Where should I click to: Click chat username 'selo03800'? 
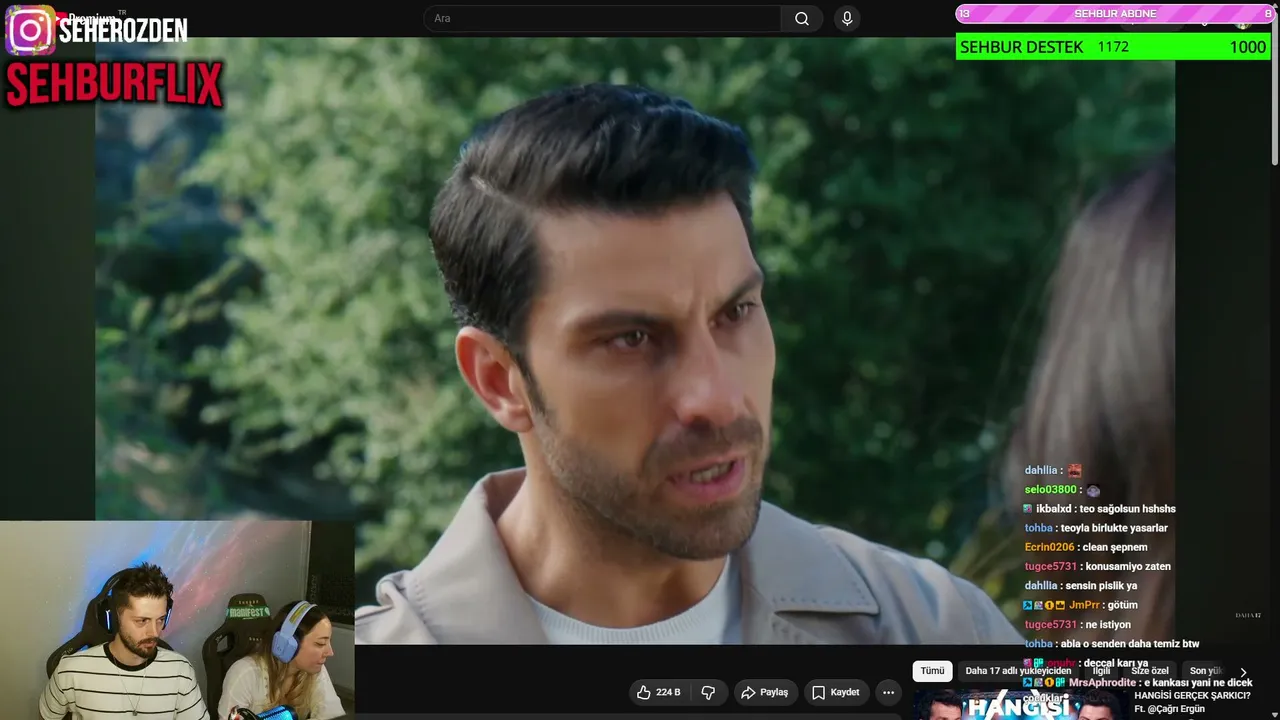click(x=1050, y=490)
